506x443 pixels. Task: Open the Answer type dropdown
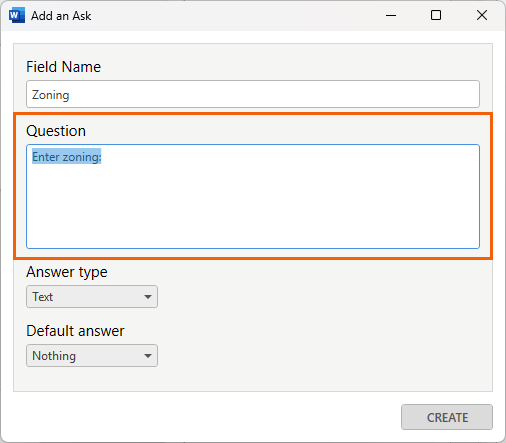(92, 296)
